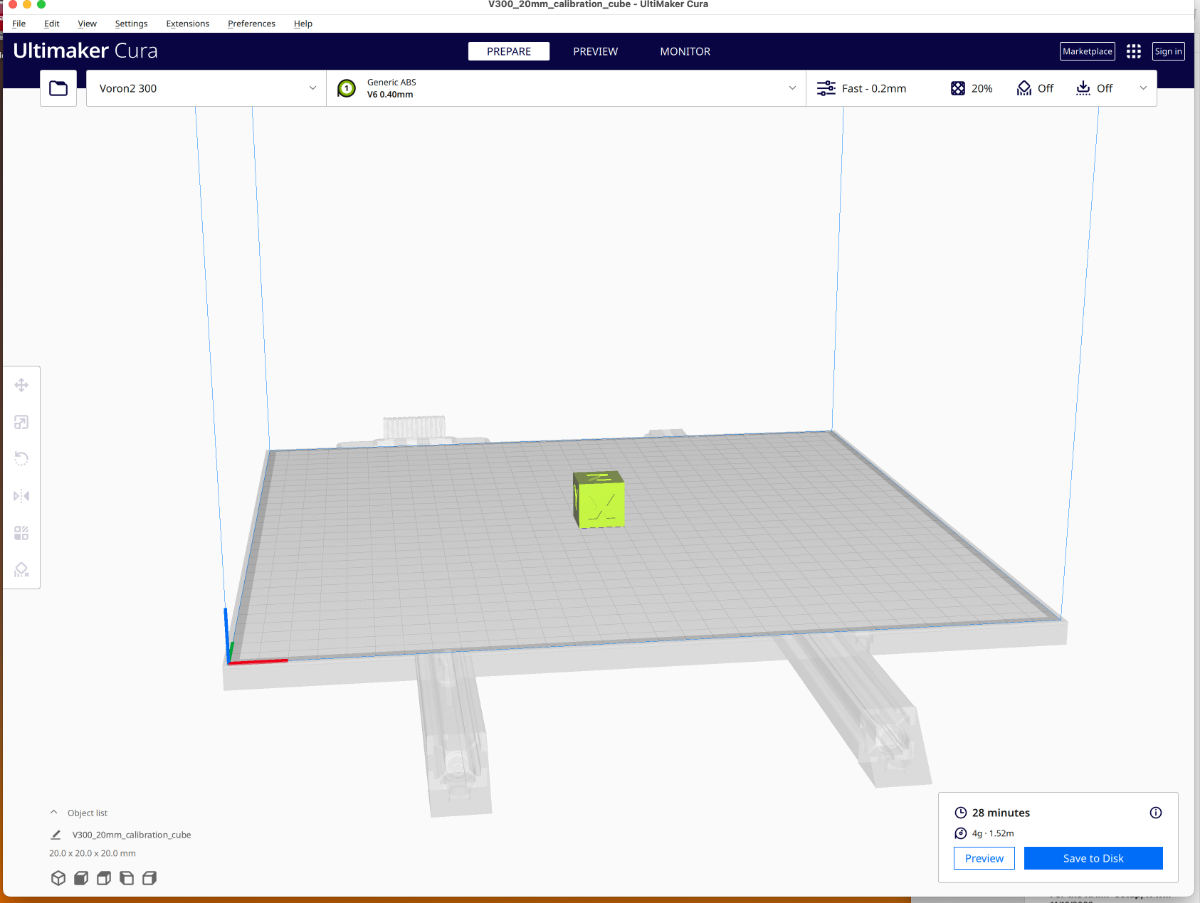Click the 20.0 x 20.0 x 20.0 mm dimensions
1200x903 pixels.
coord(92,853)
